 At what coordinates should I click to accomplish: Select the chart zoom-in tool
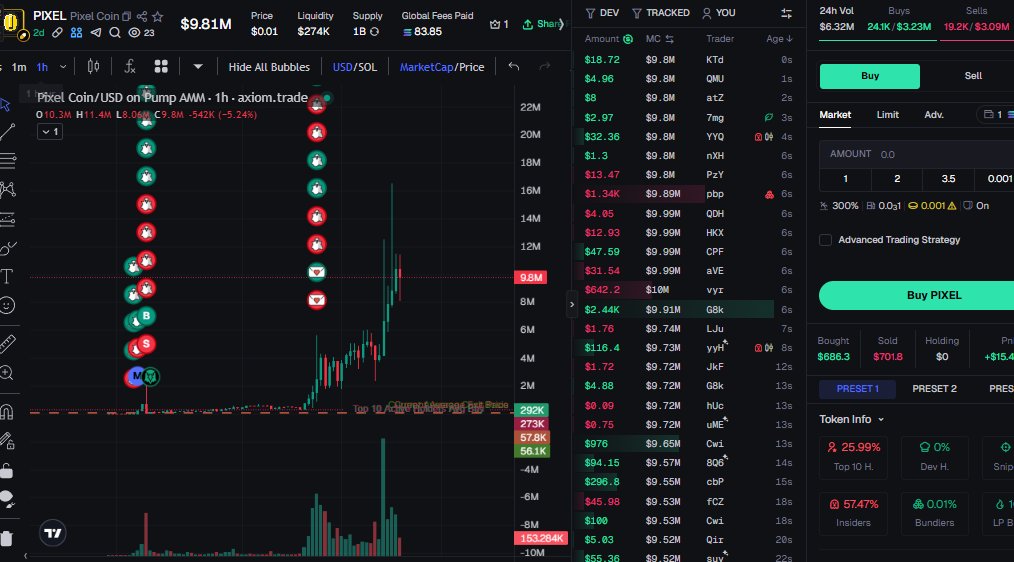pyautogui.click(x=7, y=373)
